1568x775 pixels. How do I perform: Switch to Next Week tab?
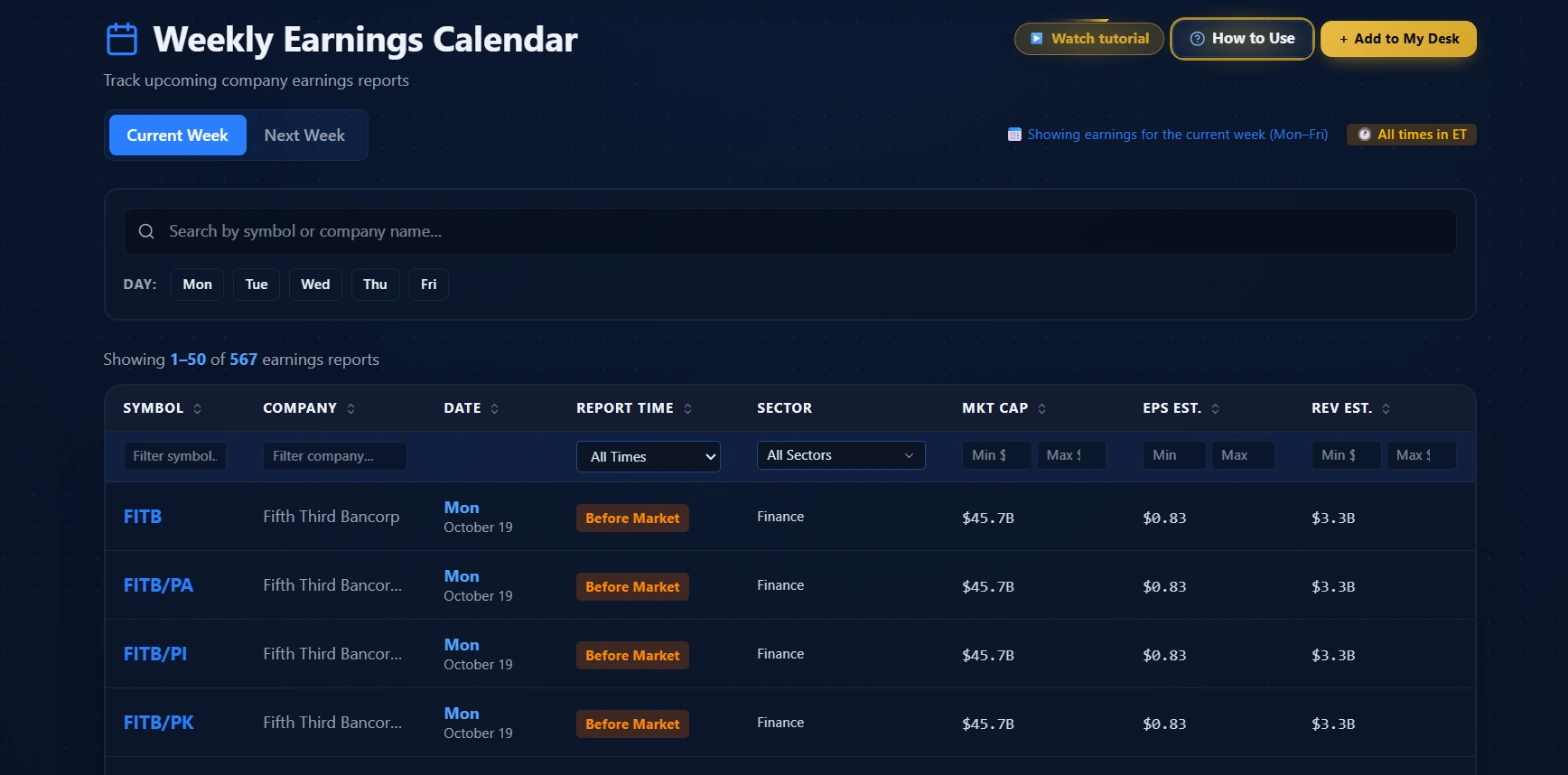pyautogui.click(x=304, y=135)
